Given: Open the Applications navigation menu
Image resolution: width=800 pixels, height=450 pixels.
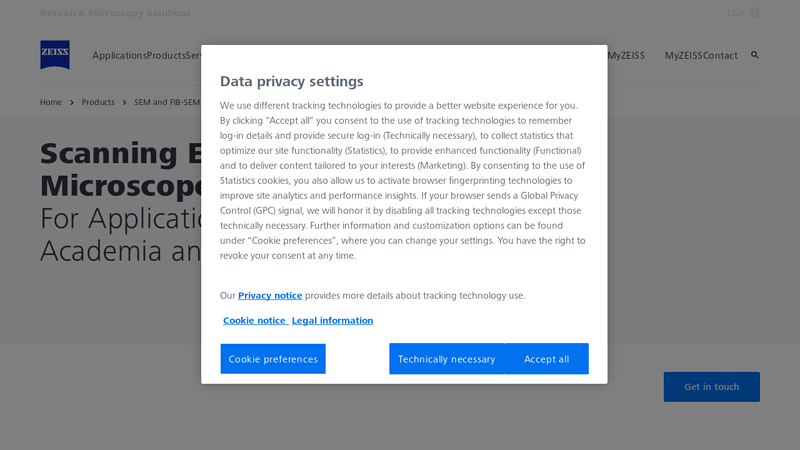Looking at the screenshot, I should [119, 56].
